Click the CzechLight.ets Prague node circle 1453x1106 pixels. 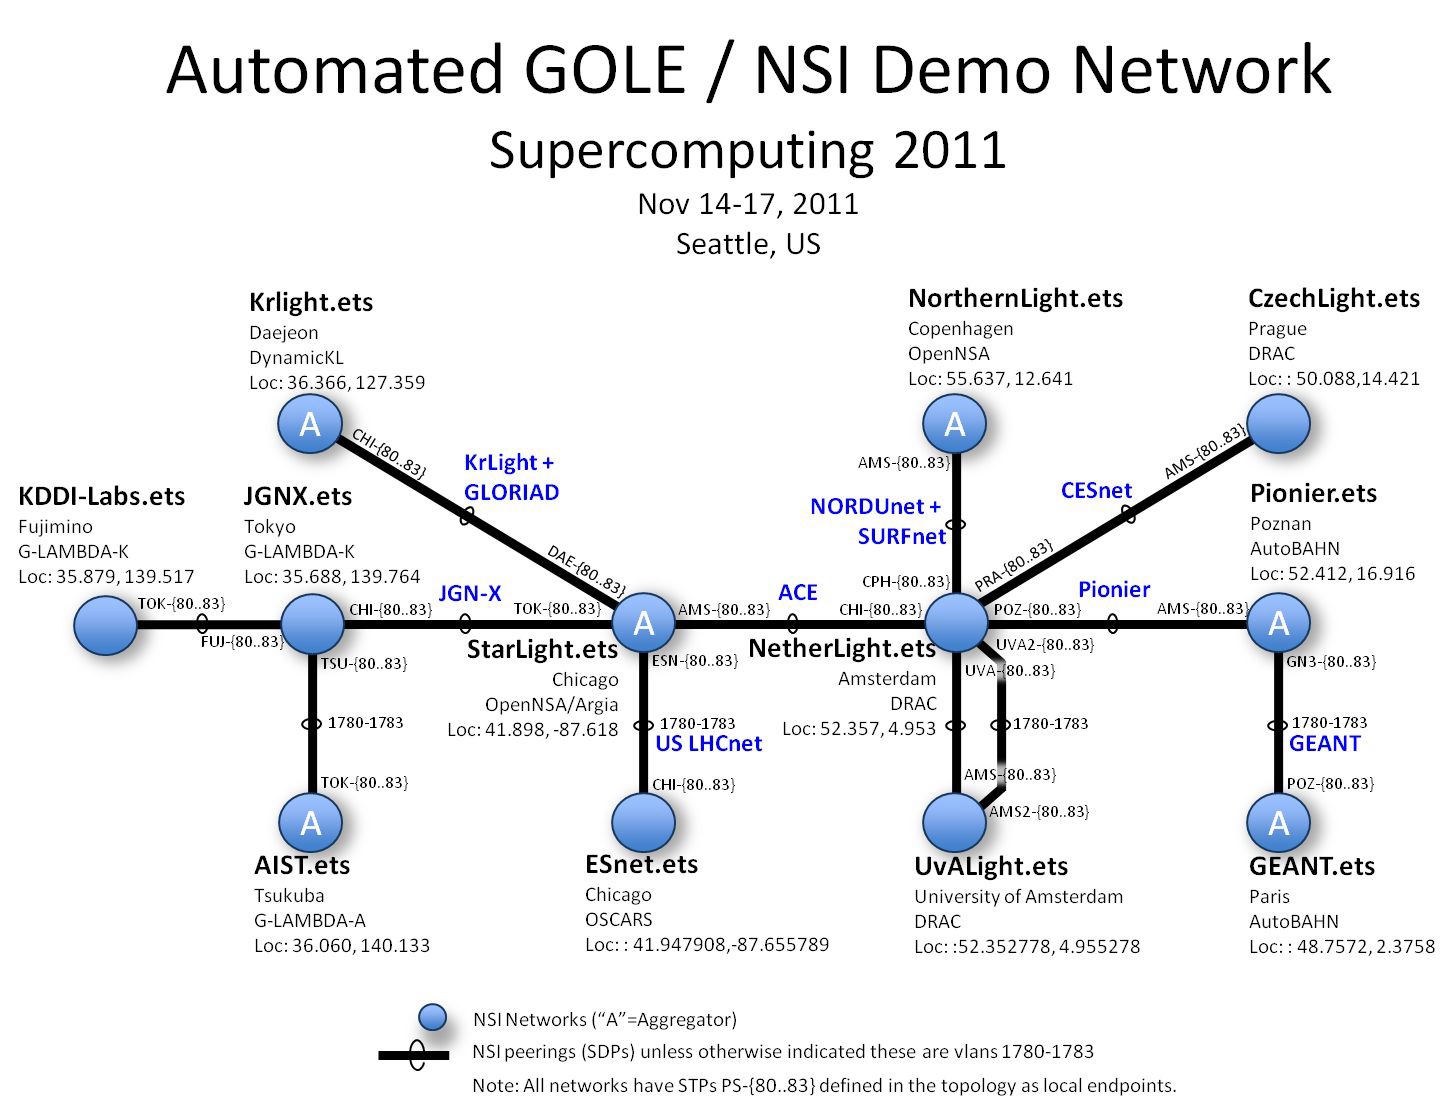pos(1278,424)
